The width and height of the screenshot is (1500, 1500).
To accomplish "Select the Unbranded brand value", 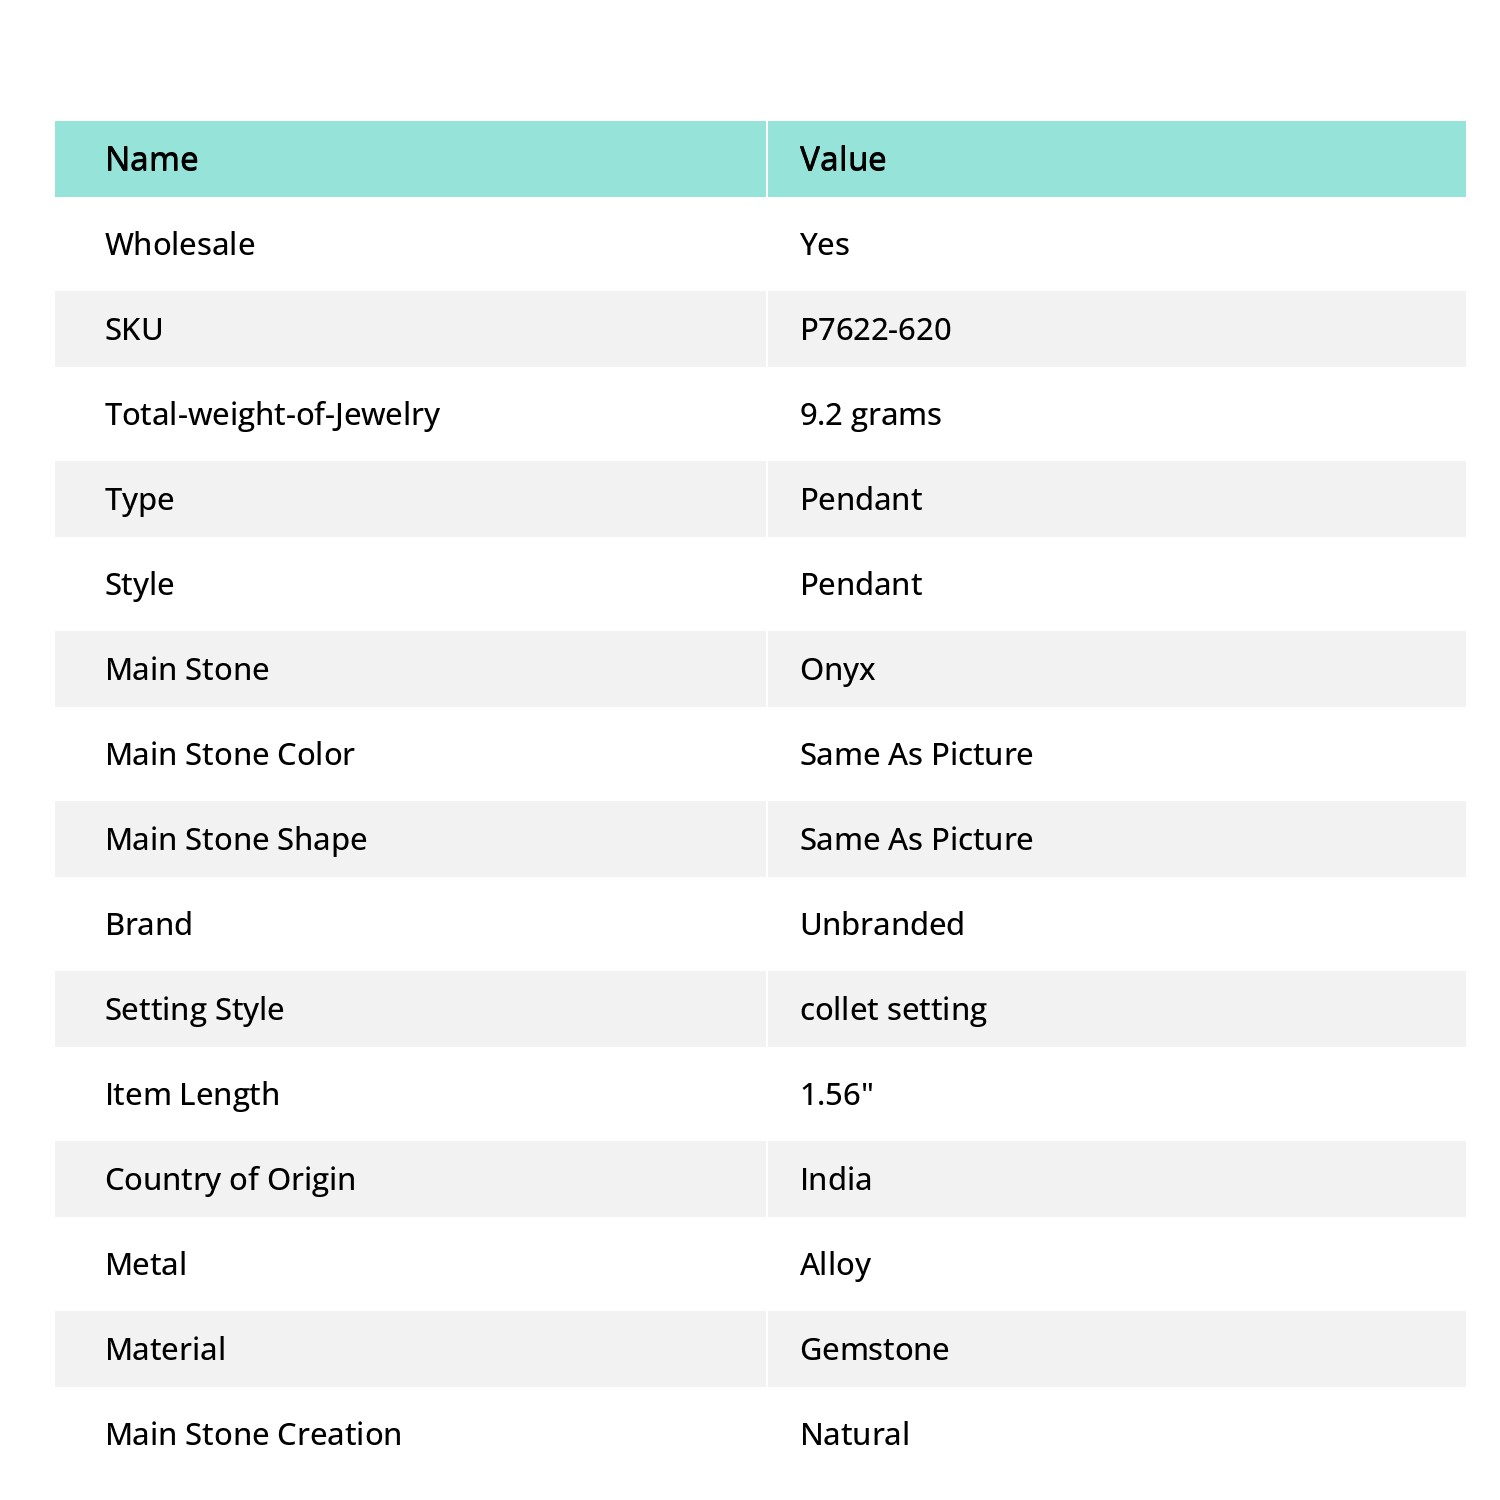I will click(882, 924).
